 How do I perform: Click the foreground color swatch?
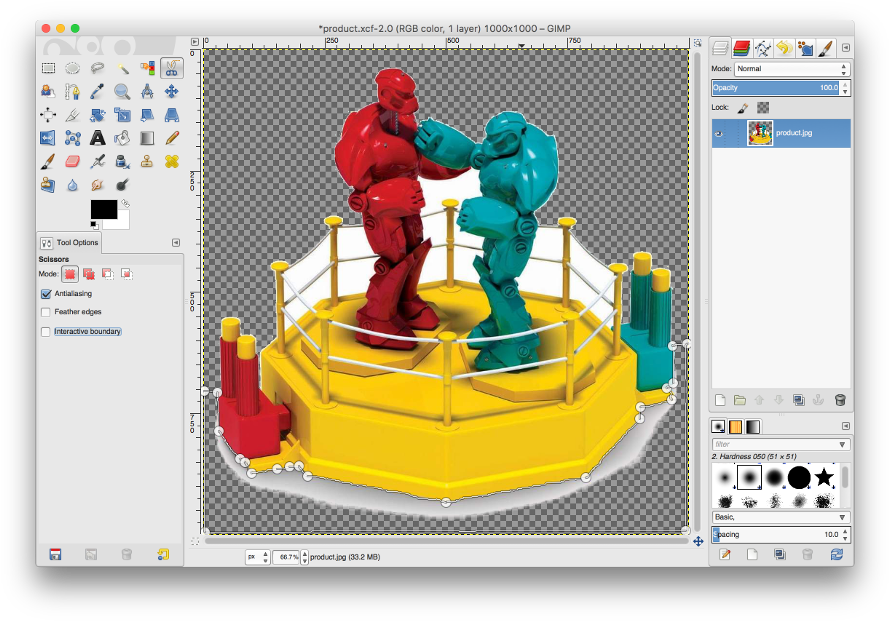pos(103,210)
